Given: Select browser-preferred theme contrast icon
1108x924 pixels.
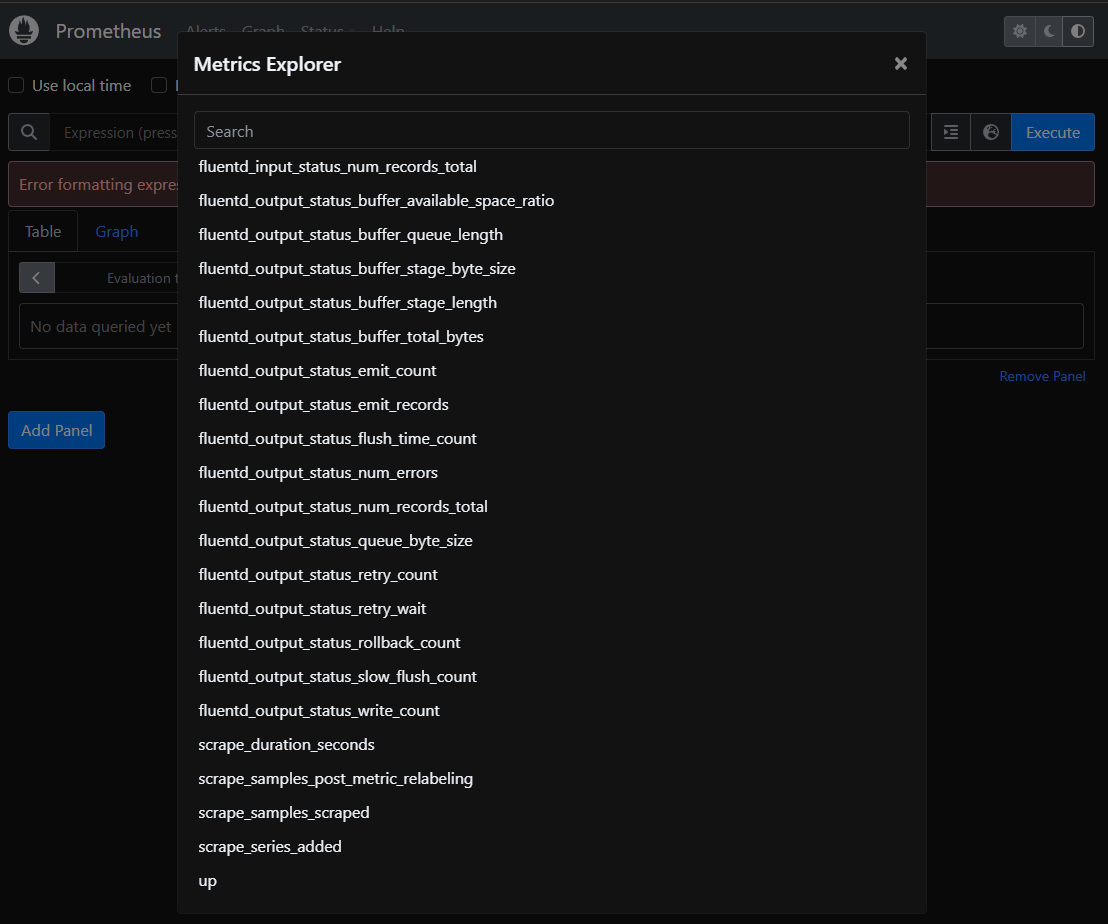Looking at the screenshot, I should 1078,31.
